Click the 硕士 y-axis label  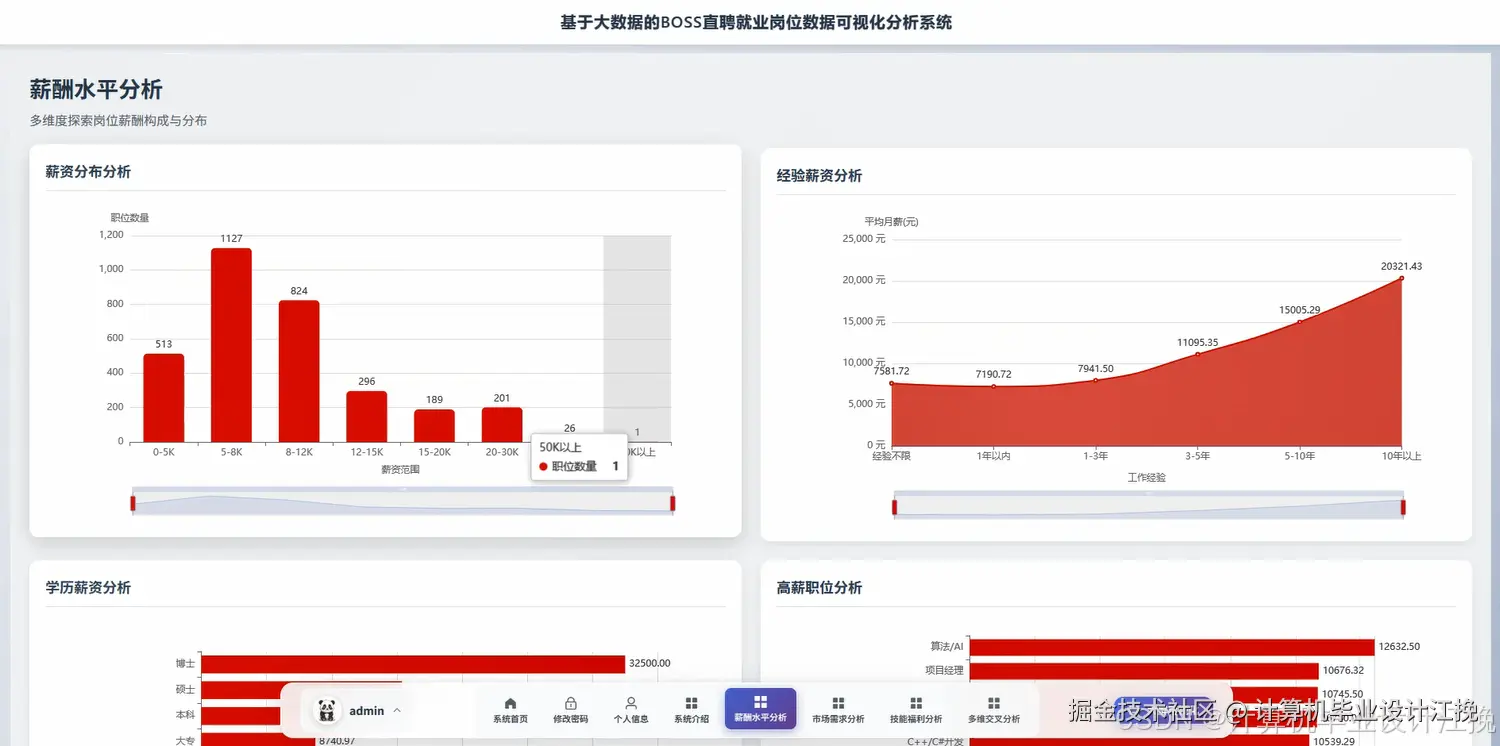pos(185,690)
